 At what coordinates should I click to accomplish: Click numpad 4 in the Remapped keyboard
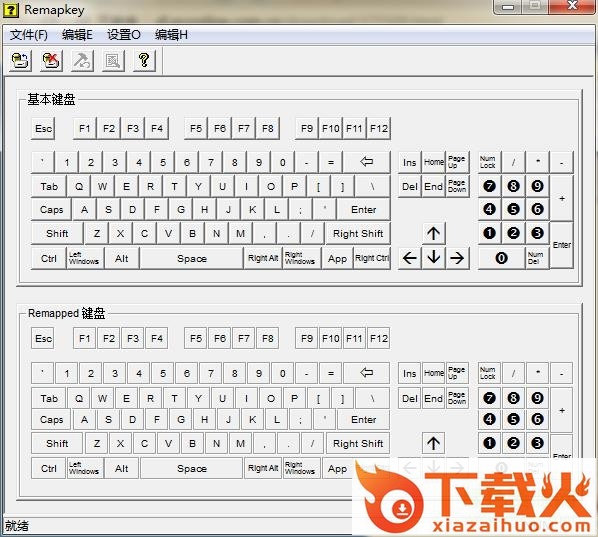pyautogui.click(x=490, y=420)
